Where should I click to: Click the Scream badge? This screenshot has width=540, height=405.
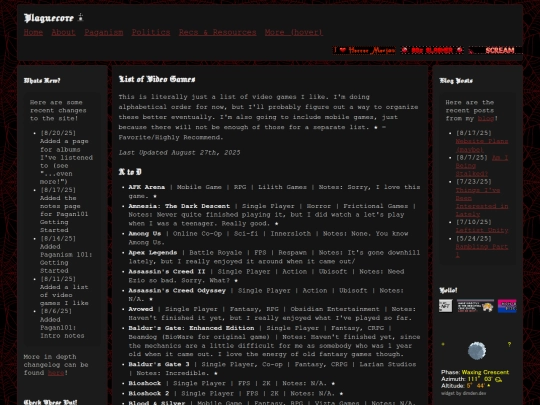(x=495, y=50)
